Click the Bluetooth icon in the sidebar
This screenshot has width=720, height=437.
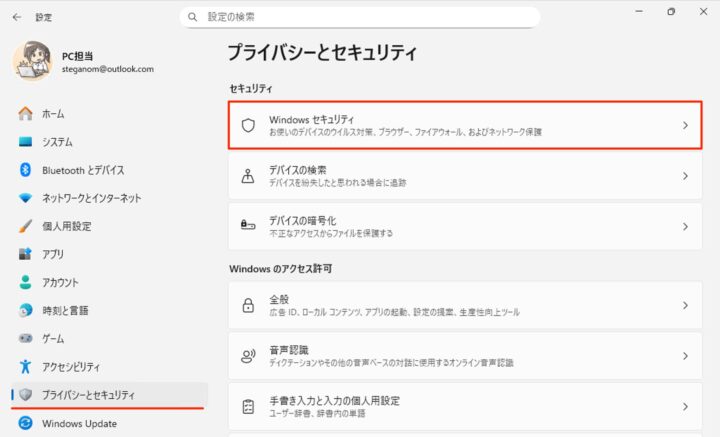click(26, 170)
